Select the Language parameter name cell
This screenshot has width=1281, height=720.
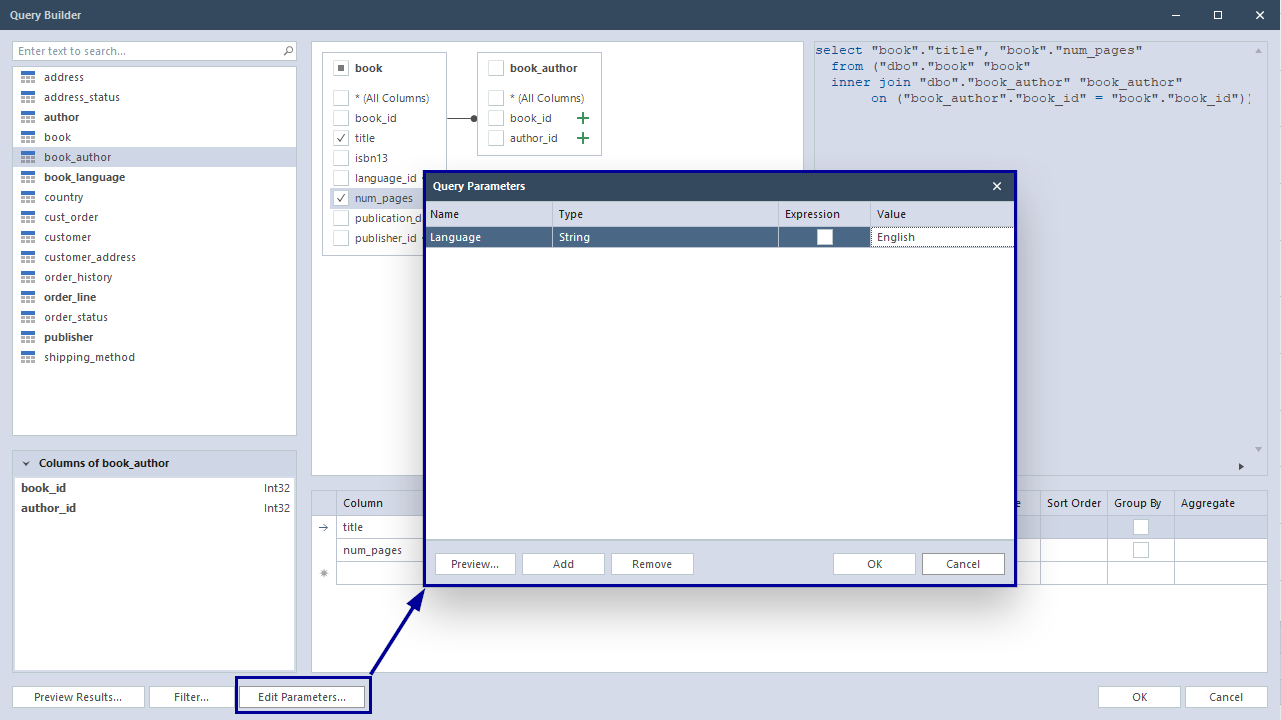pos(489,237)
